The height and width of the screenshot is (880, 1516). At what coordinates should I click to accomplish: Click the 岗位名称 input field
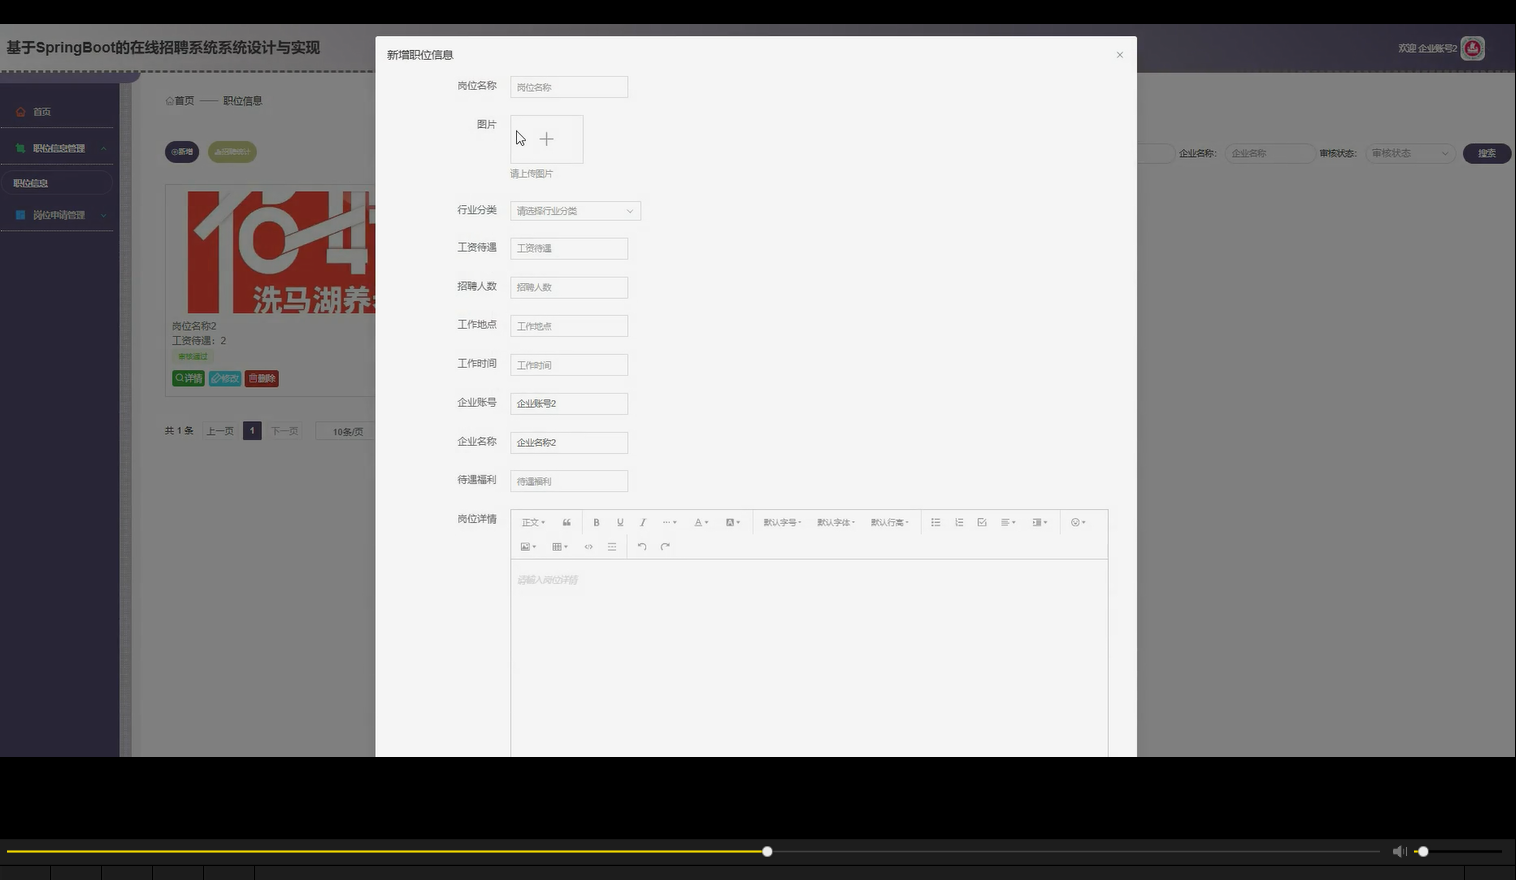click(569, 87)
